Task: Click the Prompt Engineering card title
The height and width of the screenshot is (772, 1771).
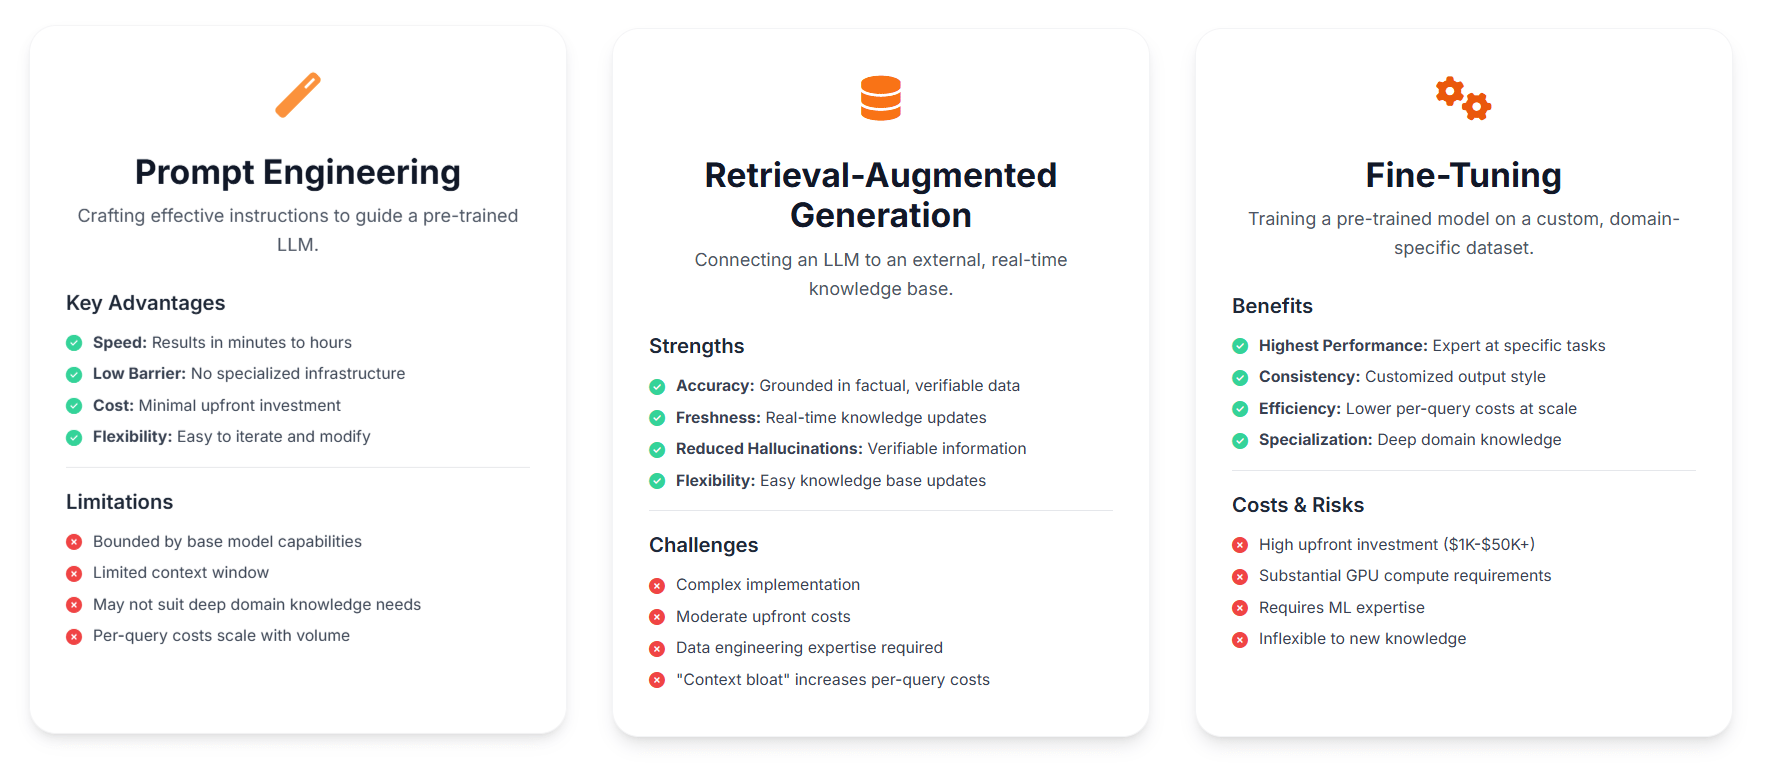Action: point(298,172)
